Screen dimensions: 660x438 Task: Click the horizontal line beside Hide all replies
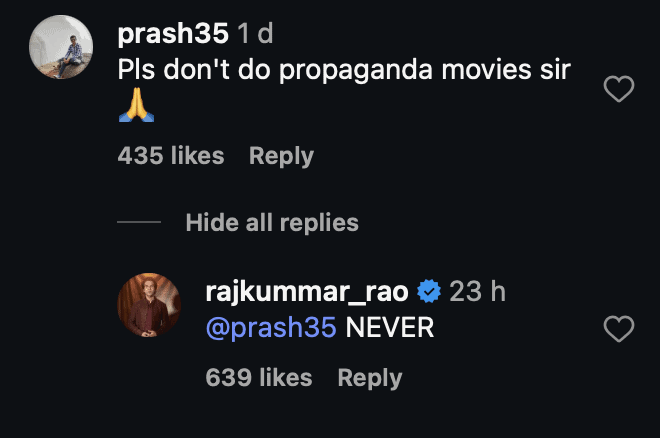[139, 222]
